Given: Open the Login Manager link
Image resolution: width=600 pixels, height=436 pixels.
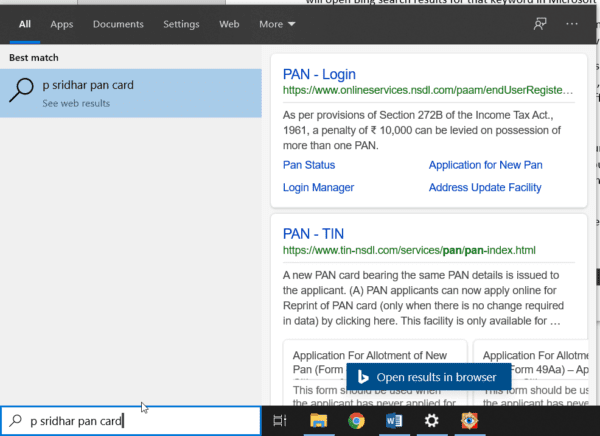Looking at the screenshot, I should 318,188.
